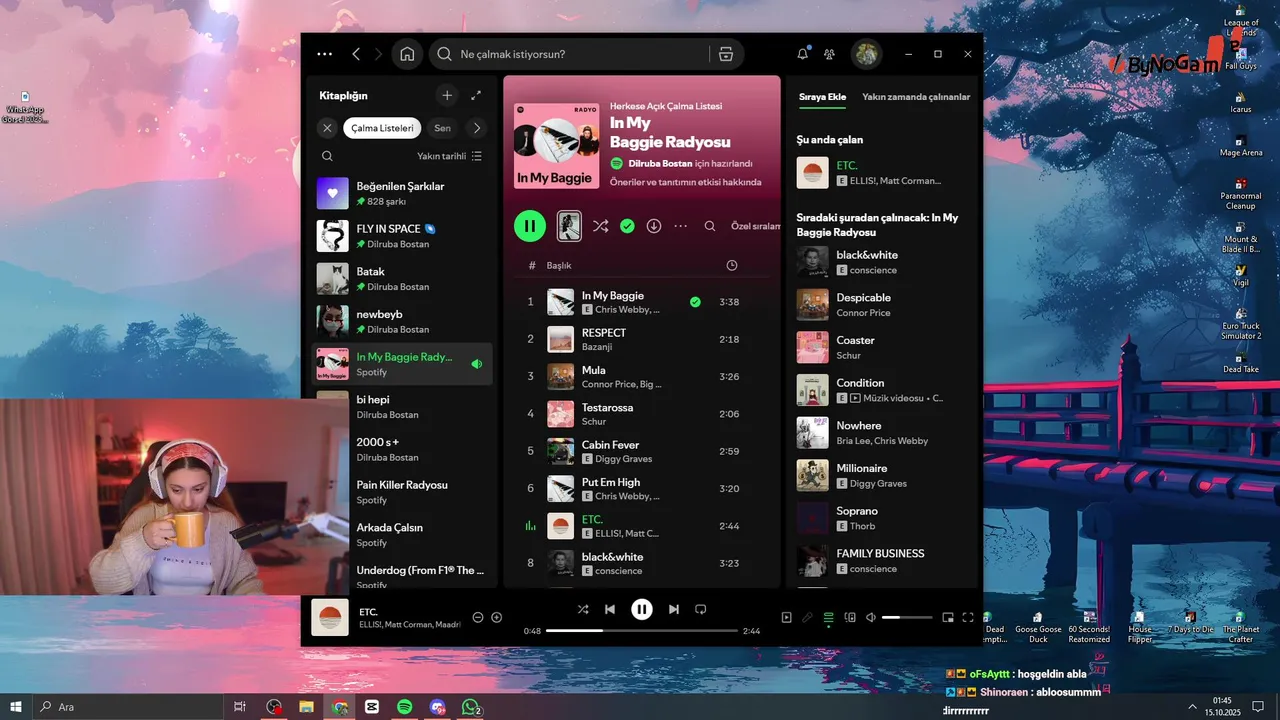Create a playlist with the plus icon
Screen dimensions: 1280x720
[447, 95]
